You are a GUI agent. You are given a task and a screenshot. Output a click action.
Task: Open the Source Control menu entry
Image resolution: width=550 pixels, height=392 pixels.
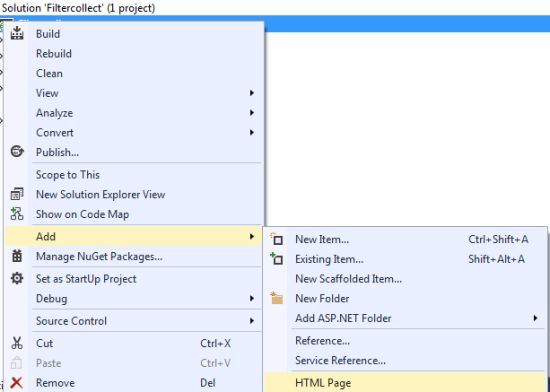pyautogui.click(x=134, y=321)
